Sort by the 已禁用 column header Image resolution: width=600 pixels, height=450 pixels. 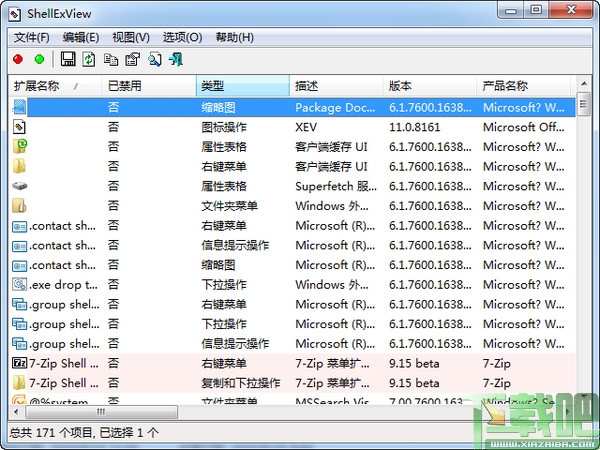149,86
